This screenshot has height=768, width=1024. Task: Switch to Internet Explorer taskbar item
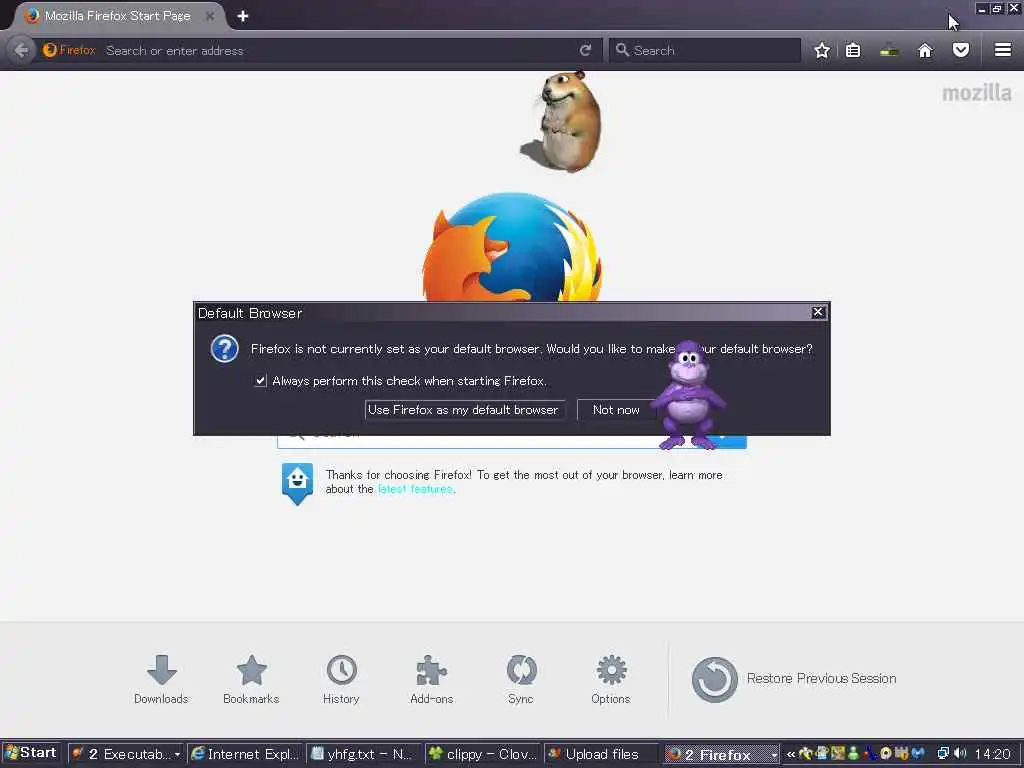click(x=246, y=754)
